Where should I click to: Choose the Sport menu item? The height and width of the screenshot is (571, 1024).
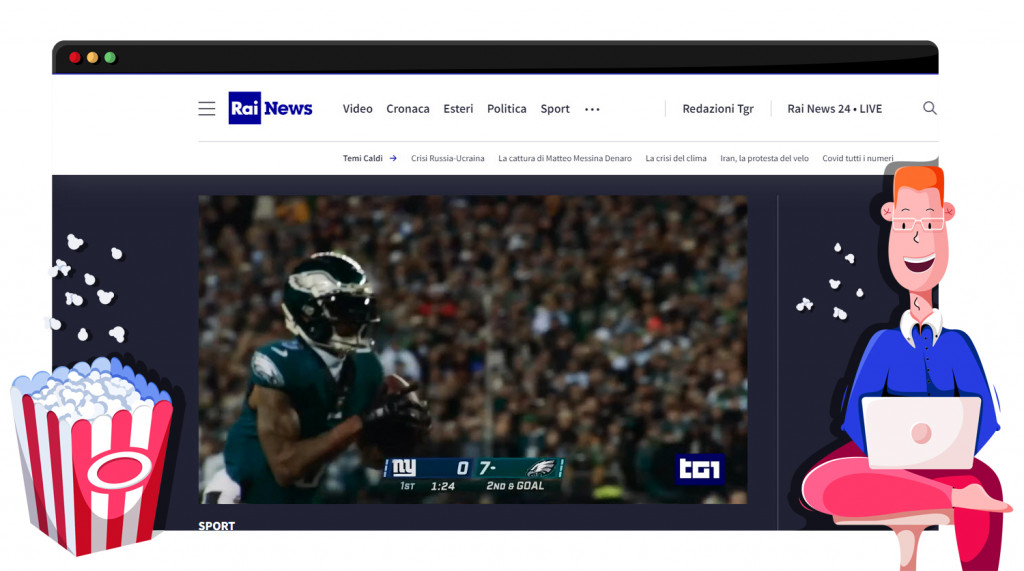click(x=554, y=109)
